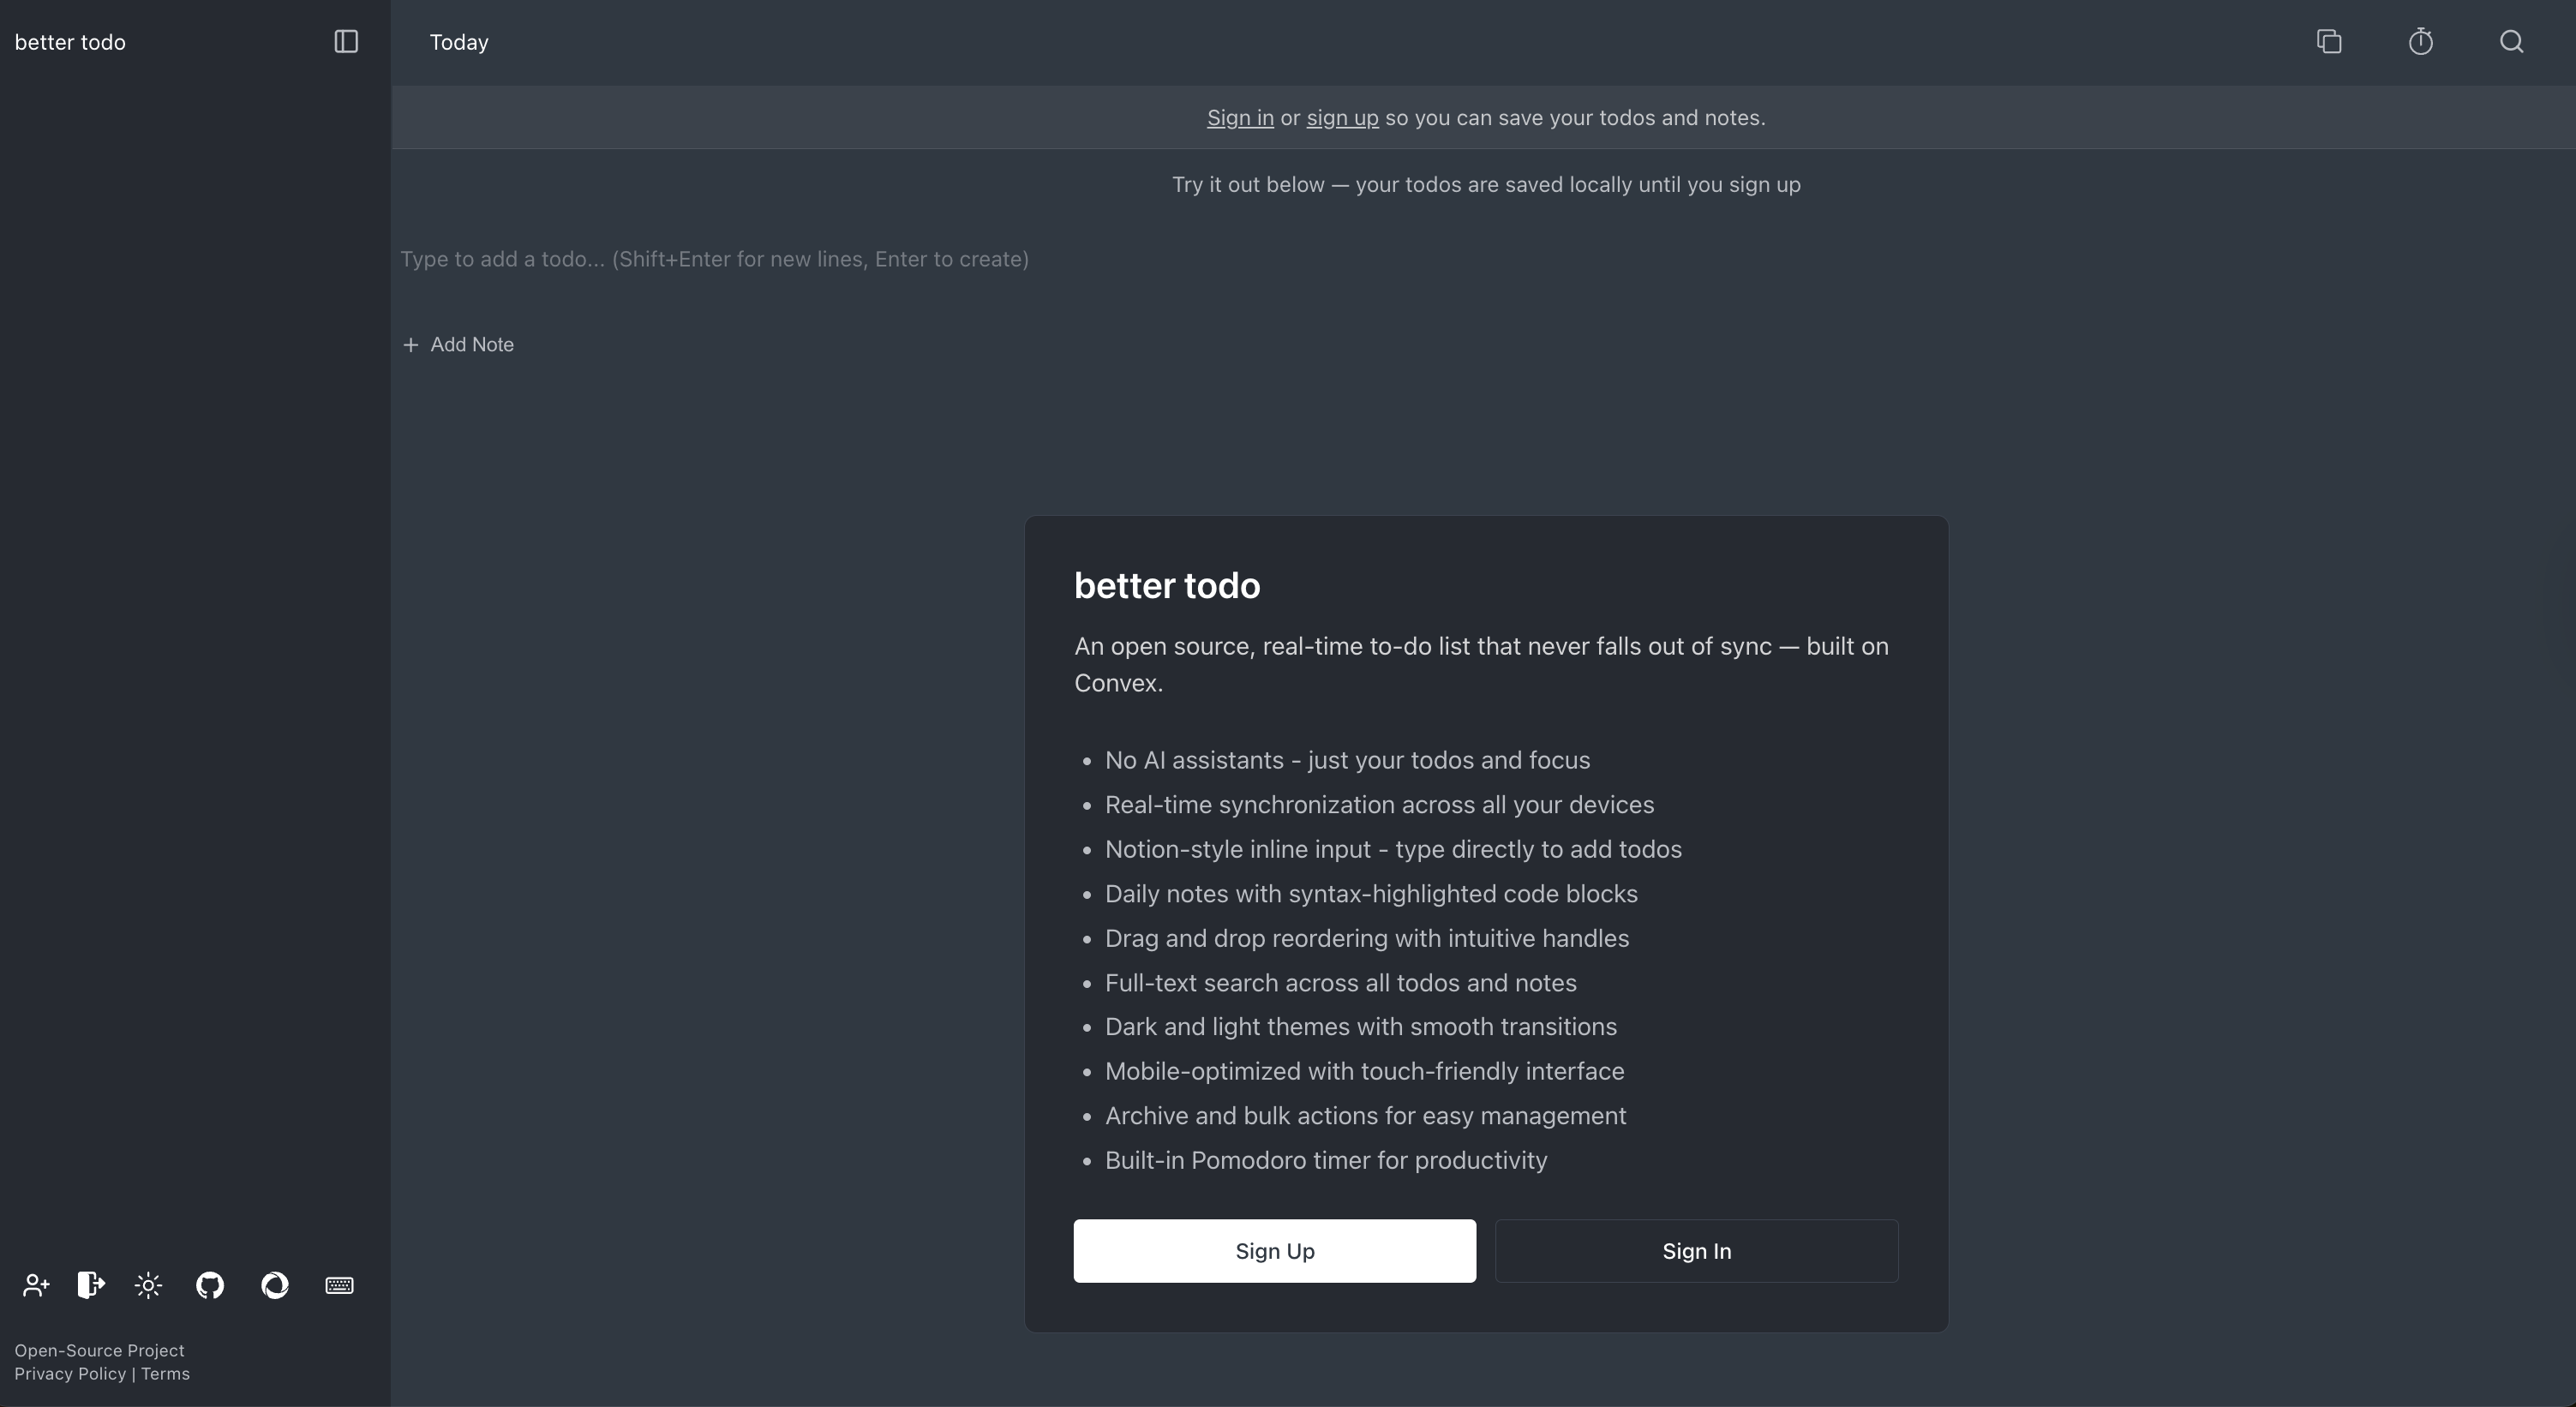Toggle light theme sun icon
The image size is (2576, 1407).
pos(148,1285)
